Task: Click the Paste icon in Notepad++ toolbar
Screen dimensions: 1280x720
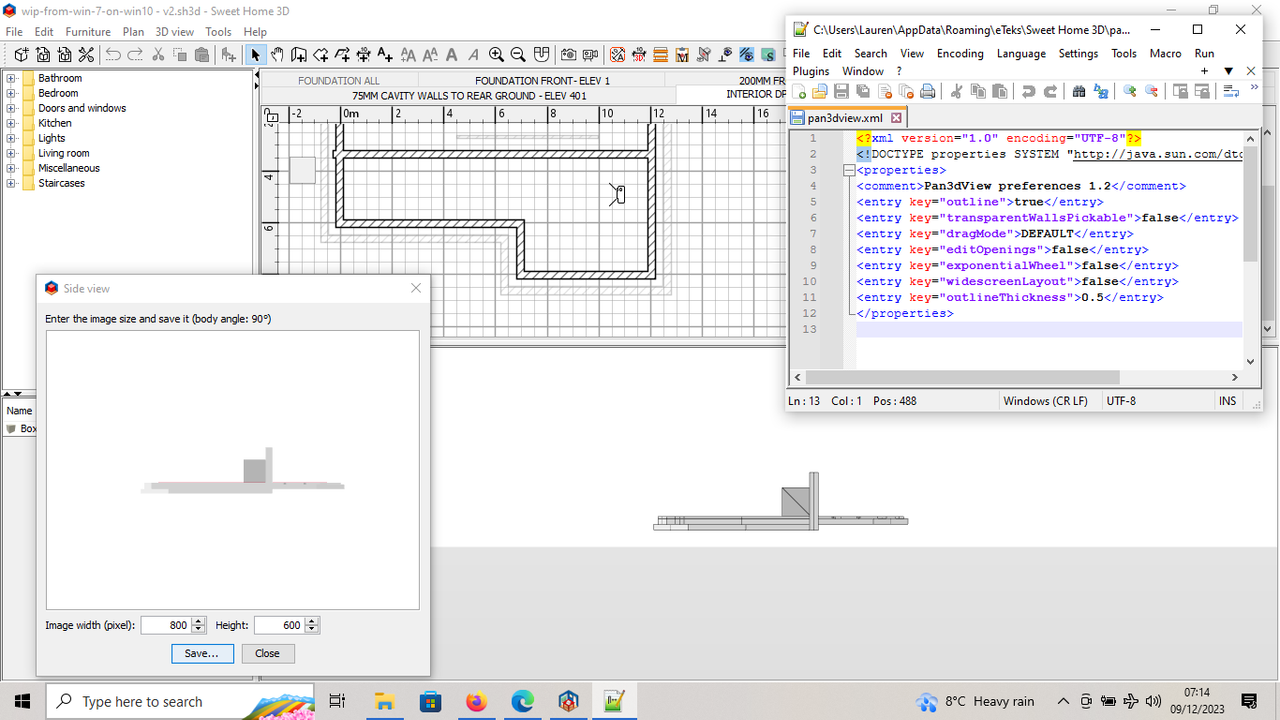Action: pyautogui.click(x=999, y=91)
